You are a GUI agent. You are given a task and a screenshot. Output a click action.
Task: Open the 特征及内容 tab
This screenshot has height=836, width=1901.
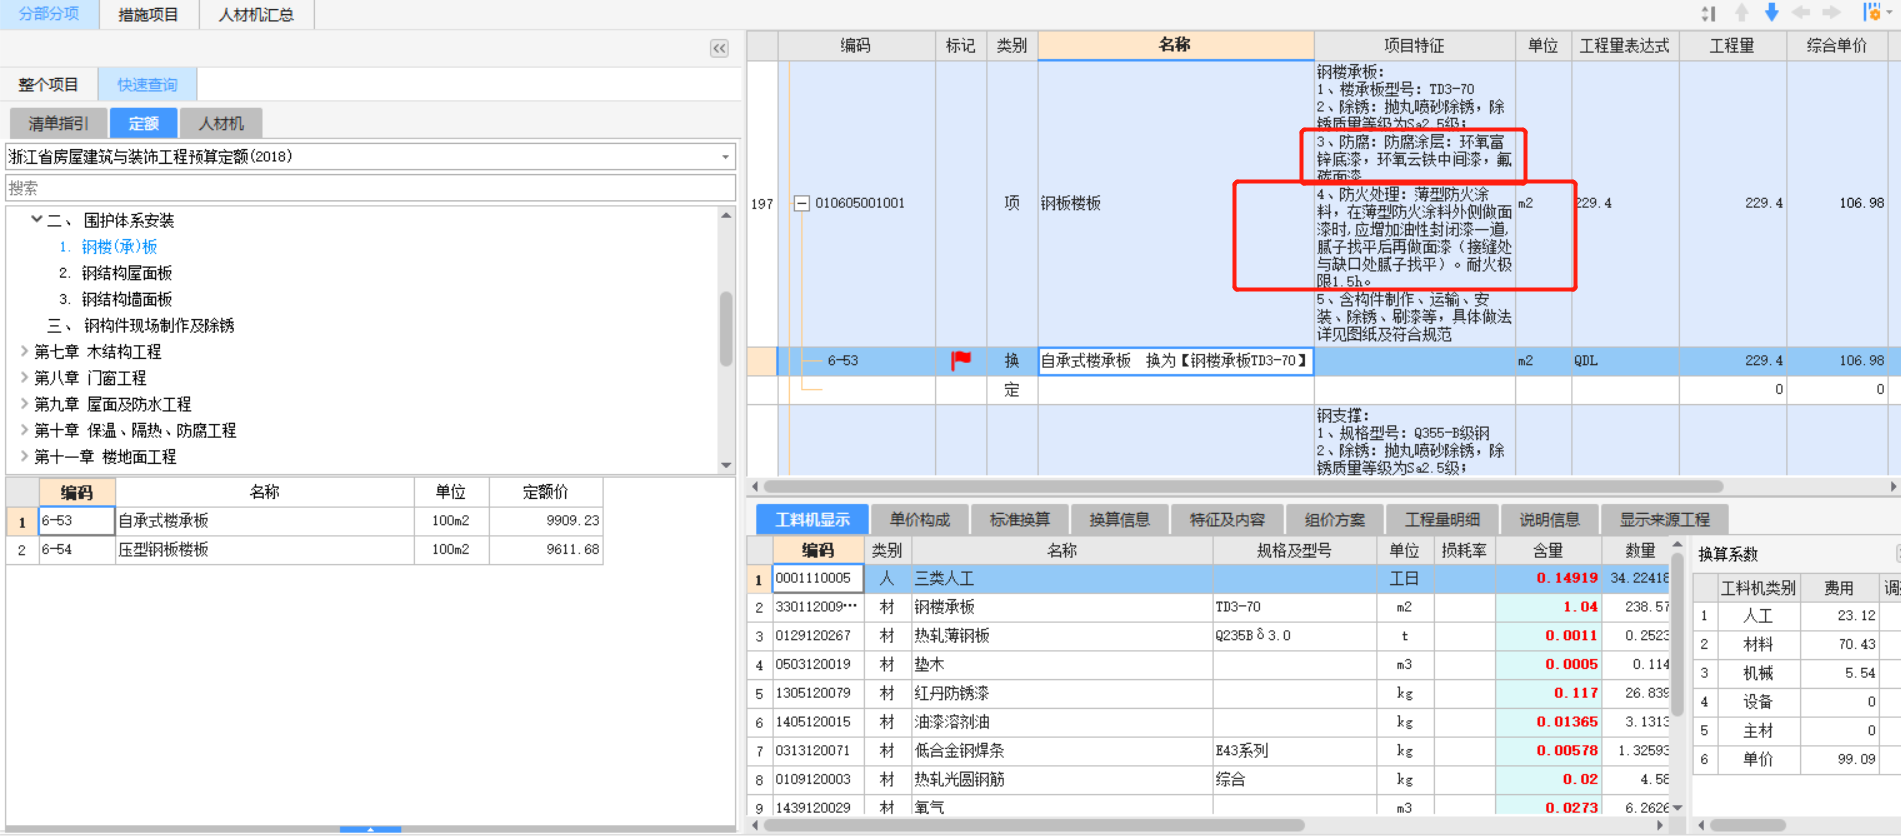pos(1227,520)
